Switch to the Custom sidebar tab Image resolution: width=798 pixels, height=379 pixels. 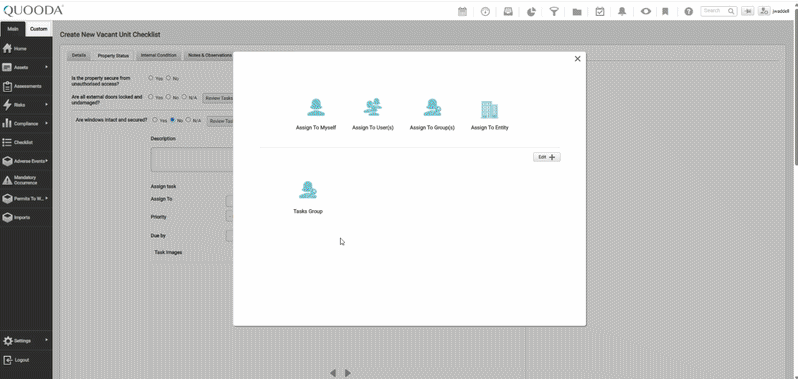click(39, 29)
